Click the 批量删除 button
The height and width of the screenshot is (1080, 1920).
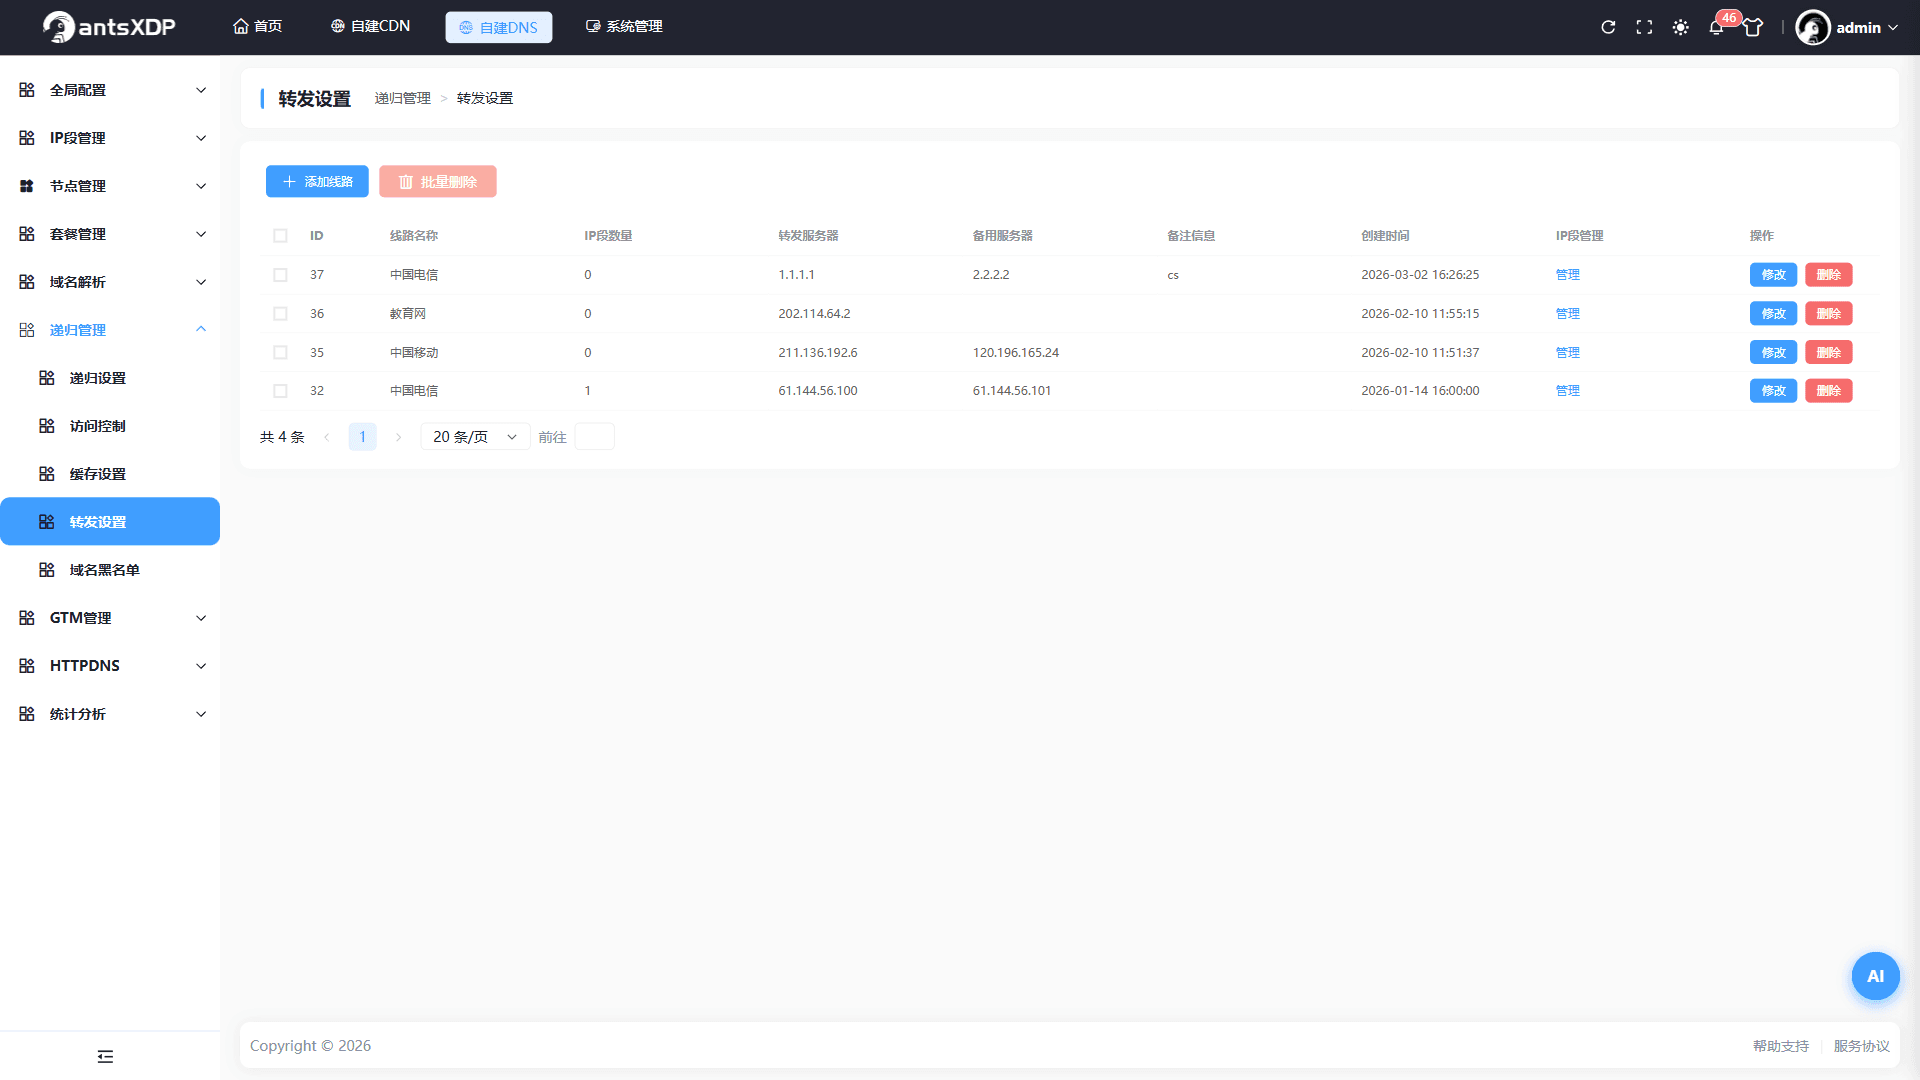click(438, 181)
